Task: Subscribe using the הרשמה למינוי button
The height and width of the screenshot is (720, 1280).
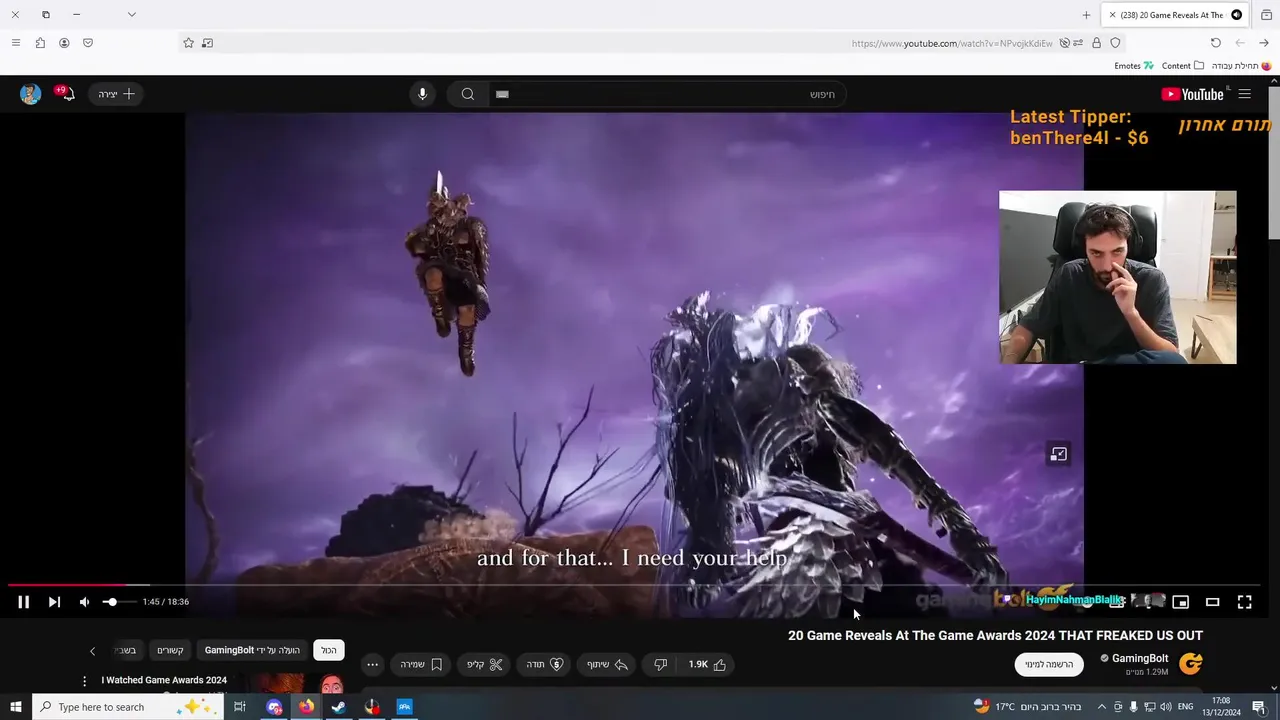Action: [1049, 664]
